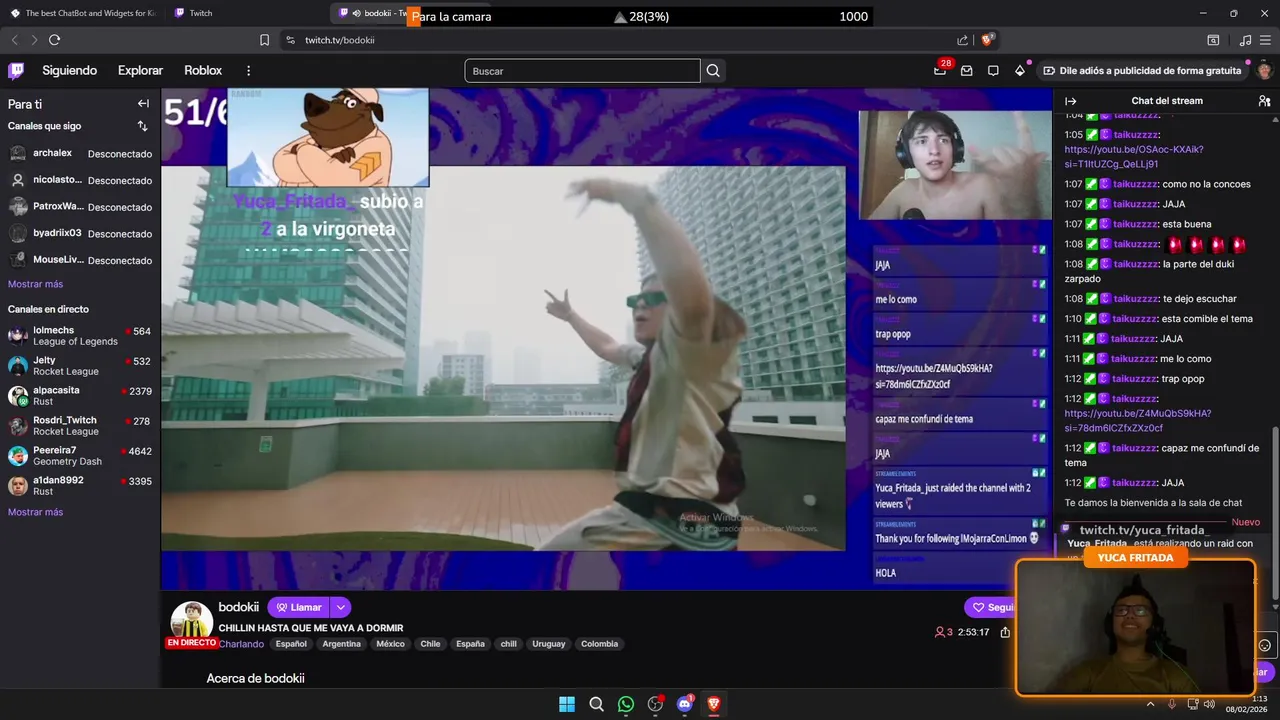This screenshot has width=1280, height=720.
Task: Expand Mostrar más under live channels
Action: tap(35, 512)
